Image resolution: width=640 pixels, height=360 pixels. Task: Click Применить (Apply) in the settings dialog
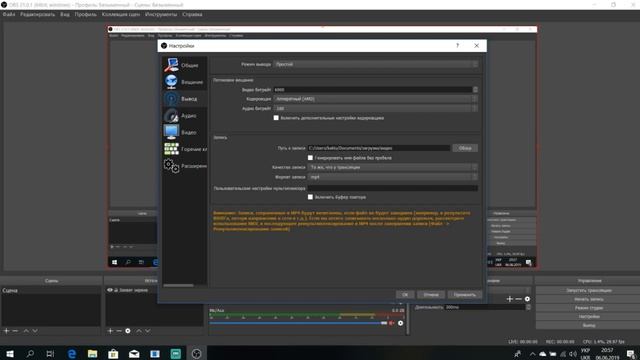click(464, 294)
